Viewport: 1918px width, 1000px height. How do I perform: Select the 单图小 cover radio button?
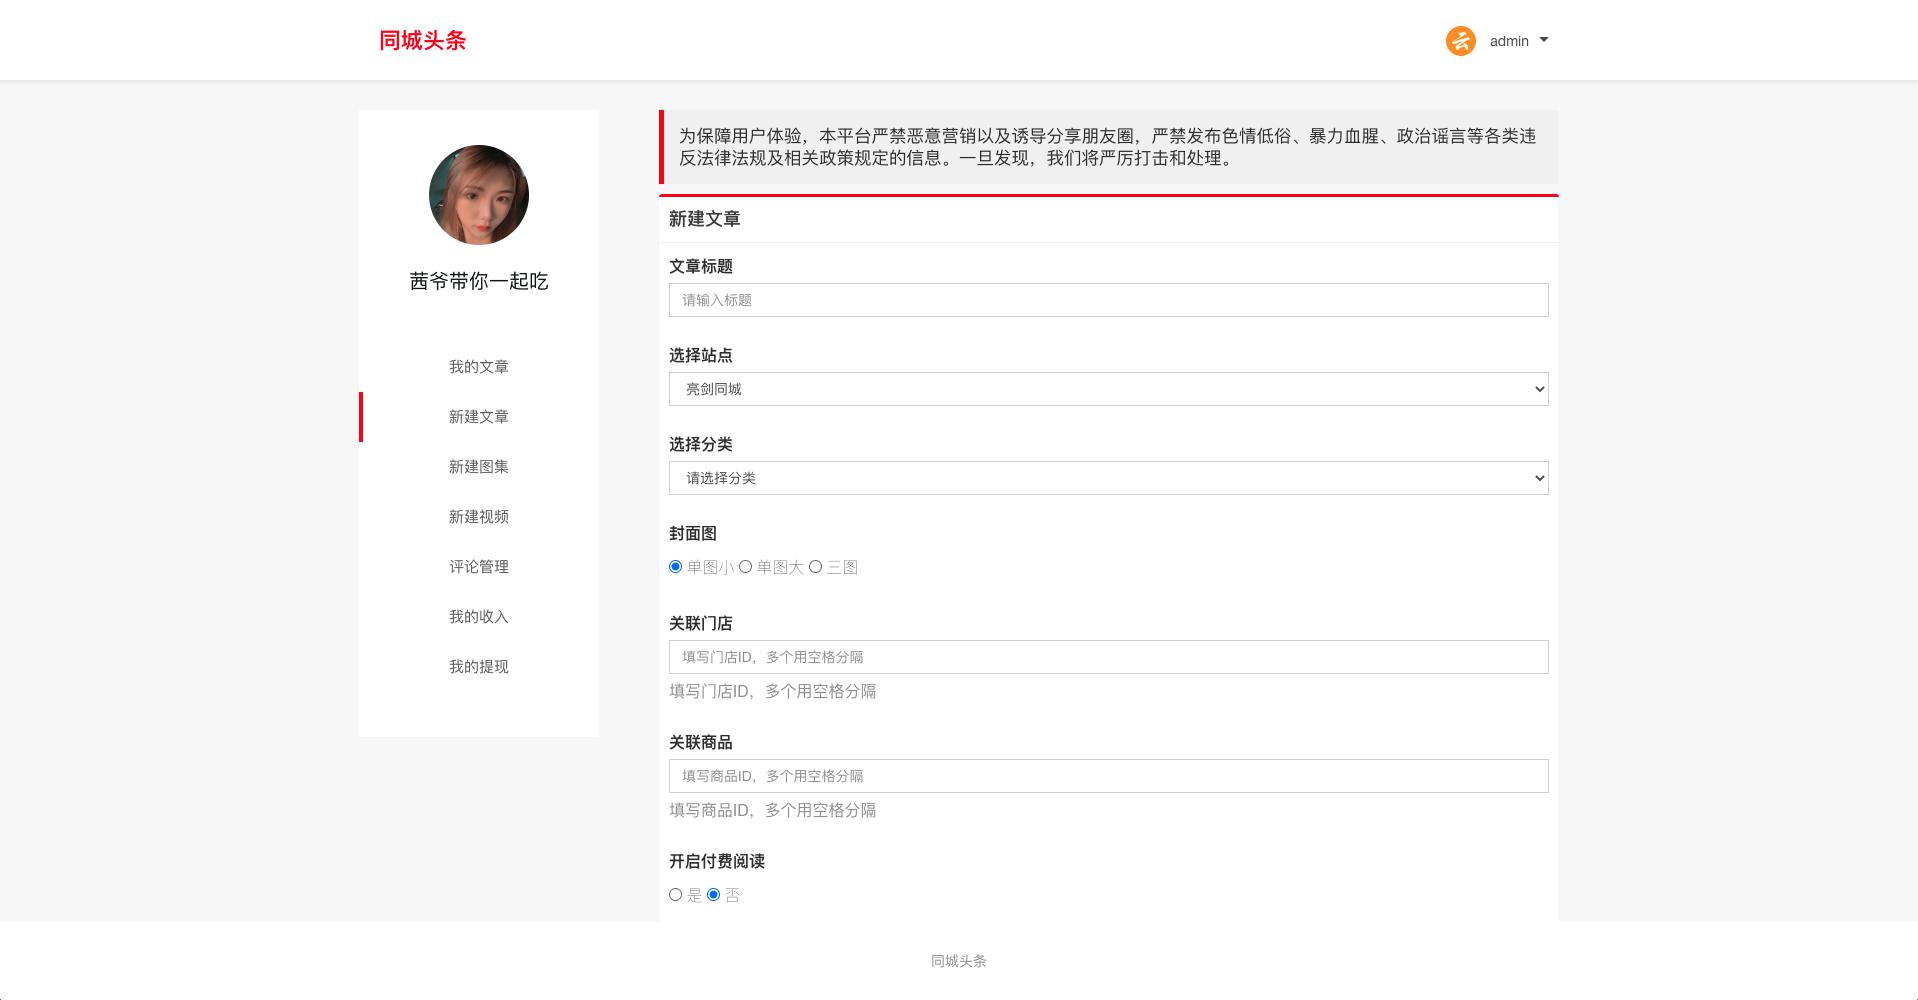[x=676, y=567]
